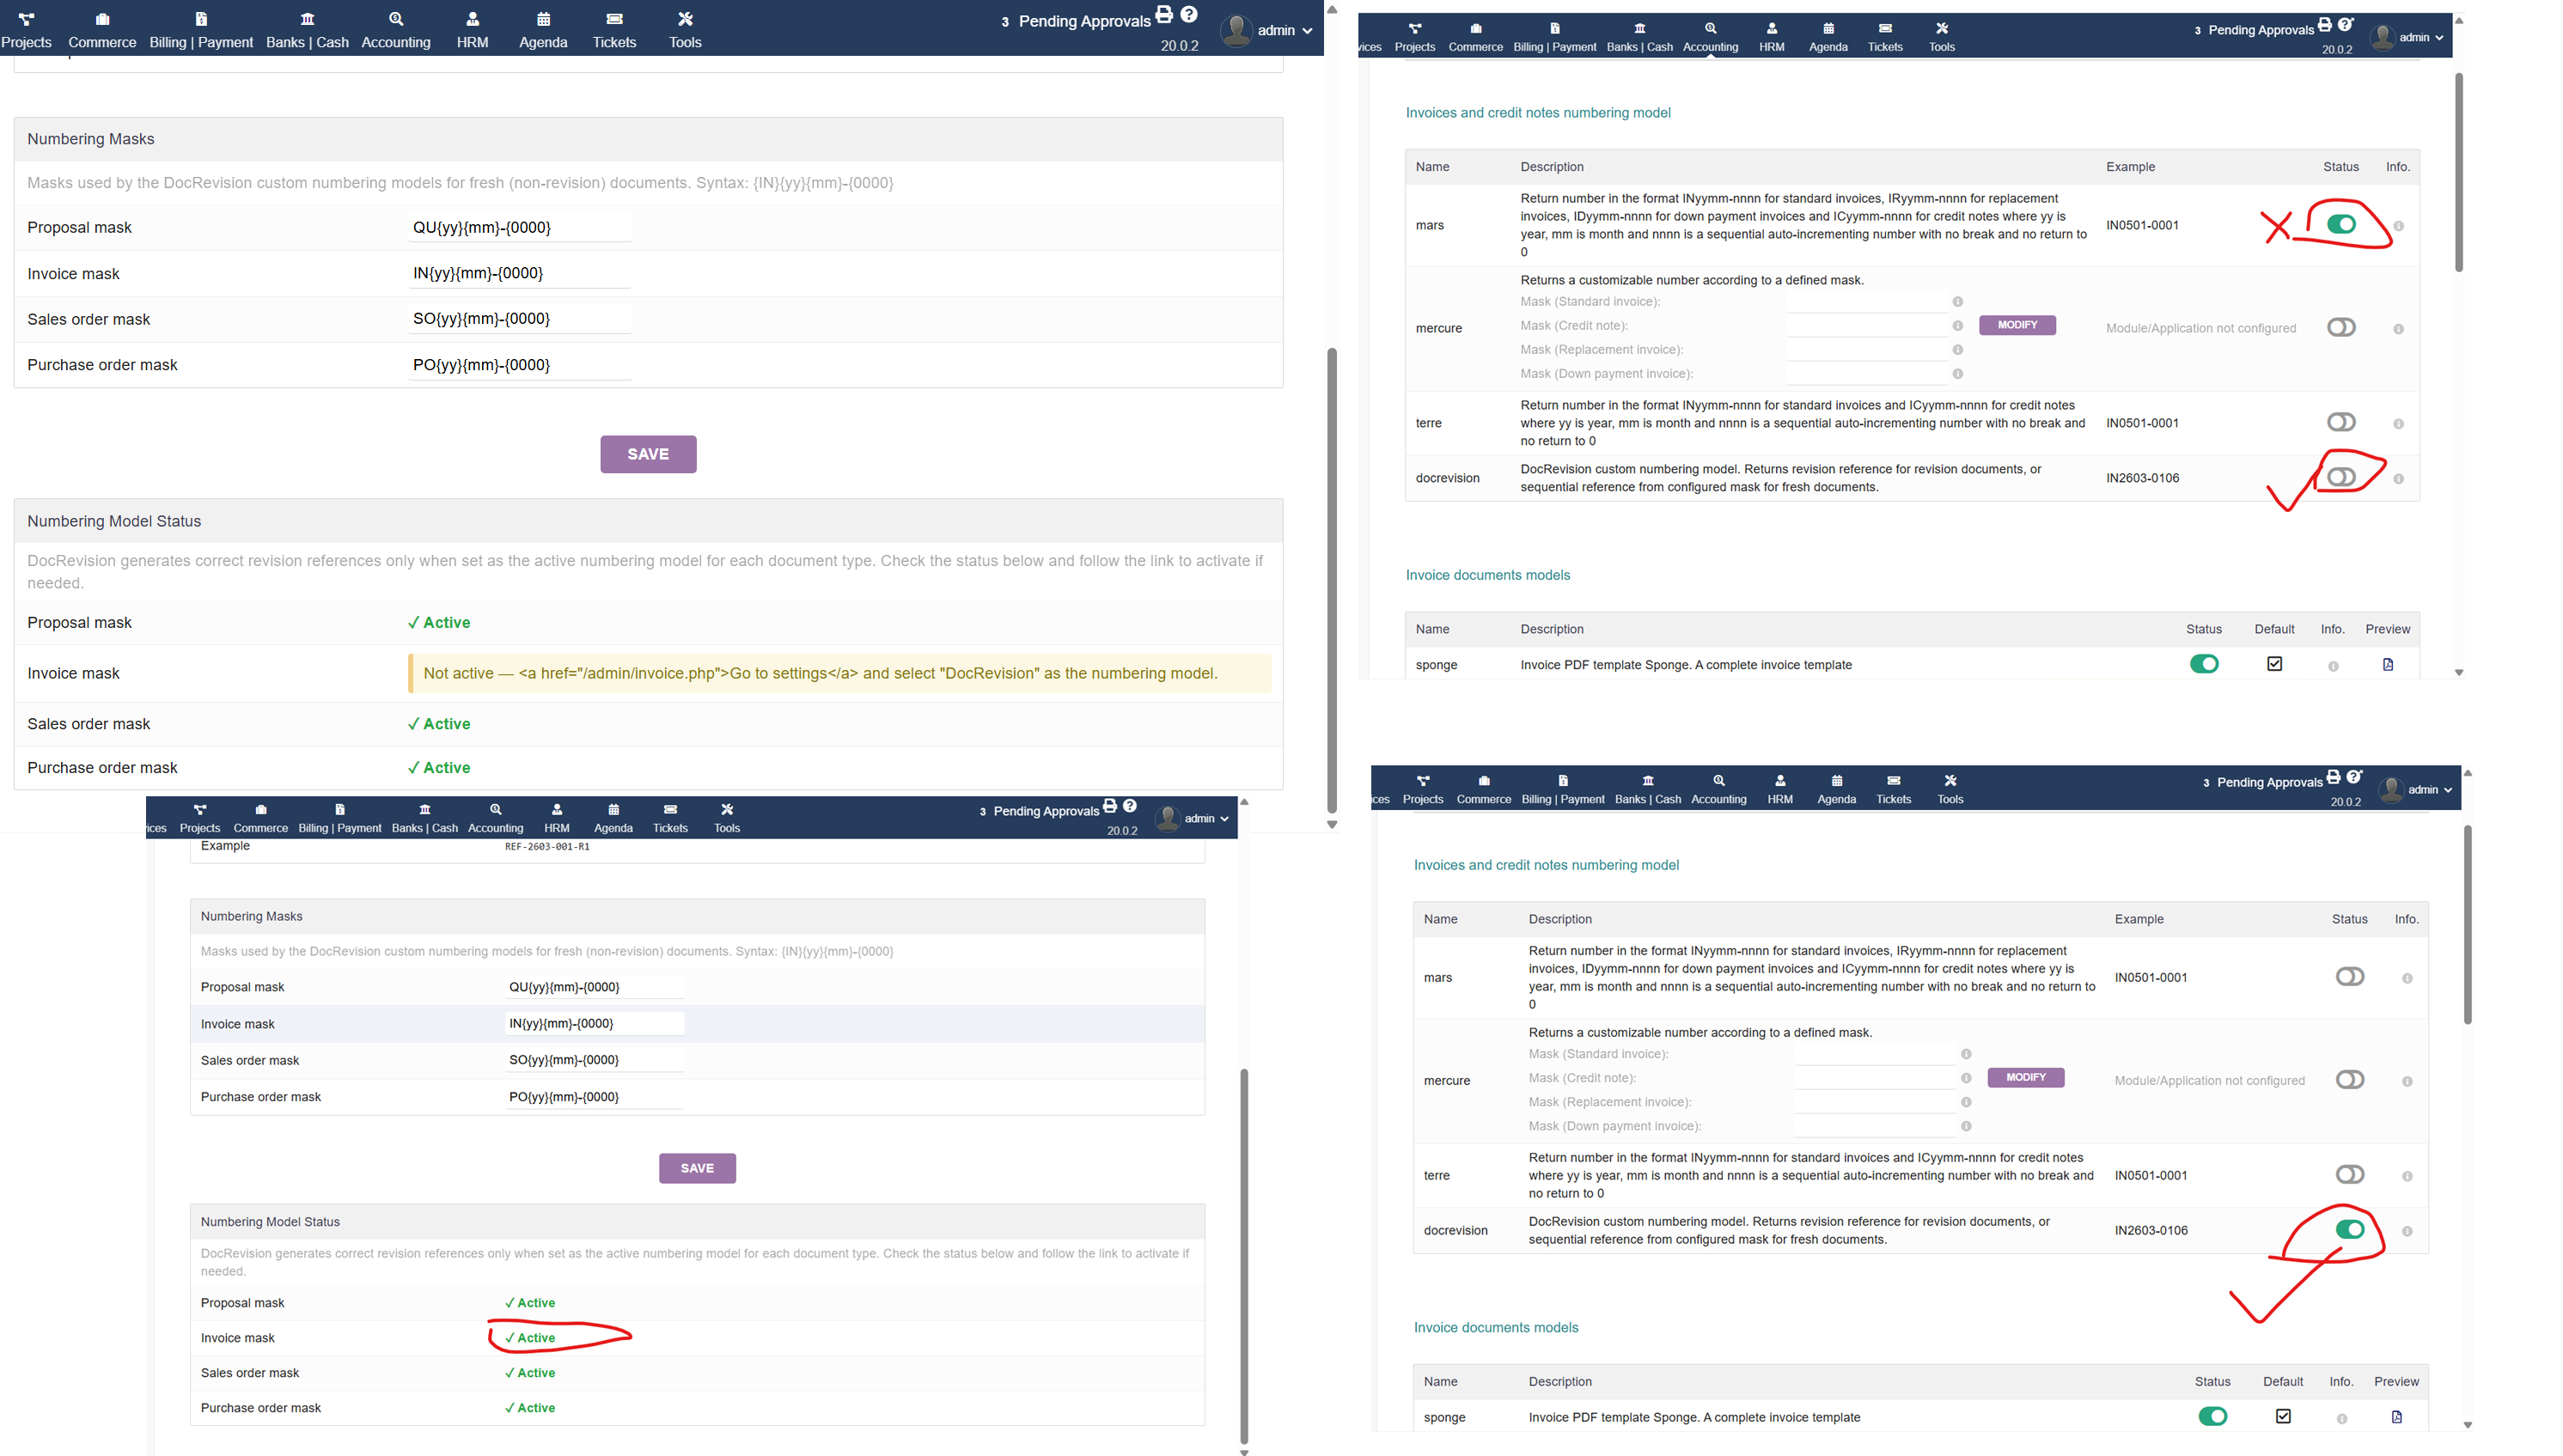Enable the terre toggle below the green mars toggle
This screenshot has width=2563, height=1456.
tap(2341, 422)
